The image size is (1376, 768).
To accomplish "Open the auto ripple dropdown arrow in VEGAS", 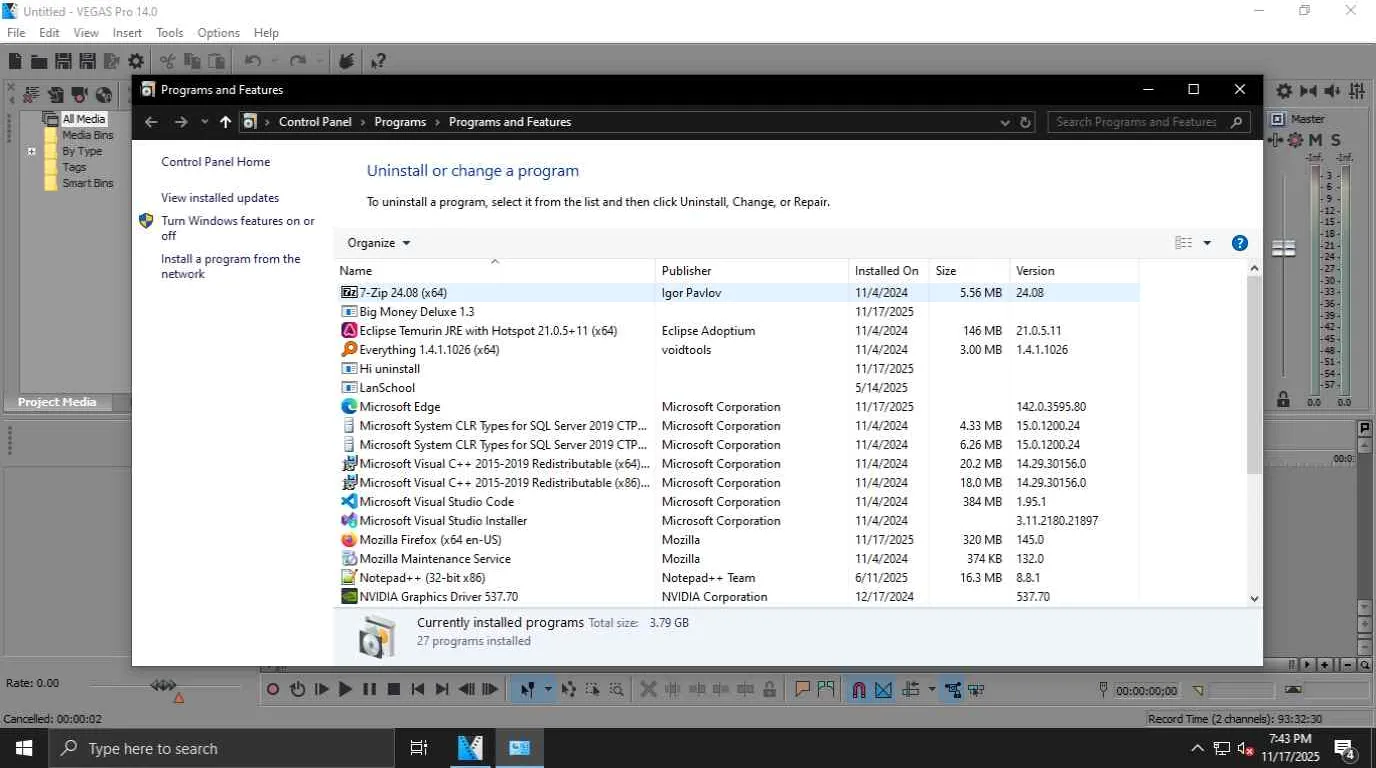I will tap(931, 689).
